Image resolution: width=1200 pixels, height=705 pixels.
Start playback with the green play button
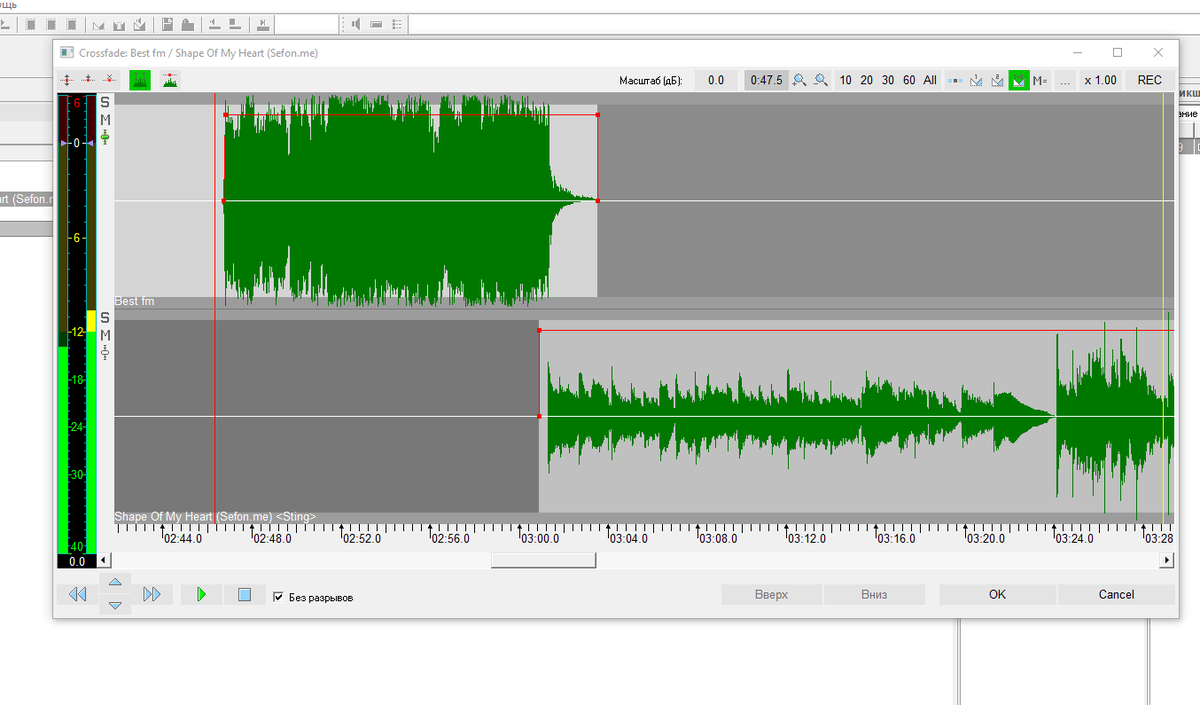pos(201,594)
